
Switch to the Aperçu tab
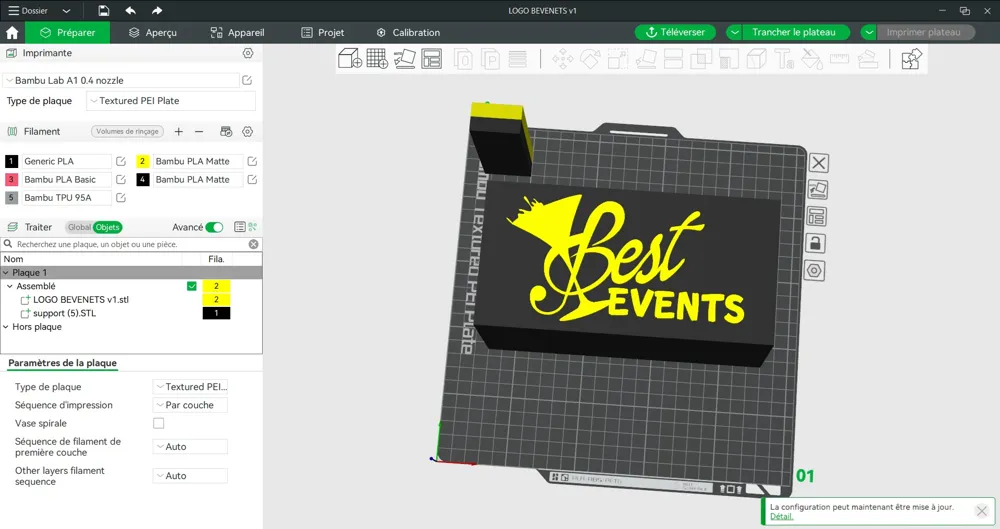152,33
